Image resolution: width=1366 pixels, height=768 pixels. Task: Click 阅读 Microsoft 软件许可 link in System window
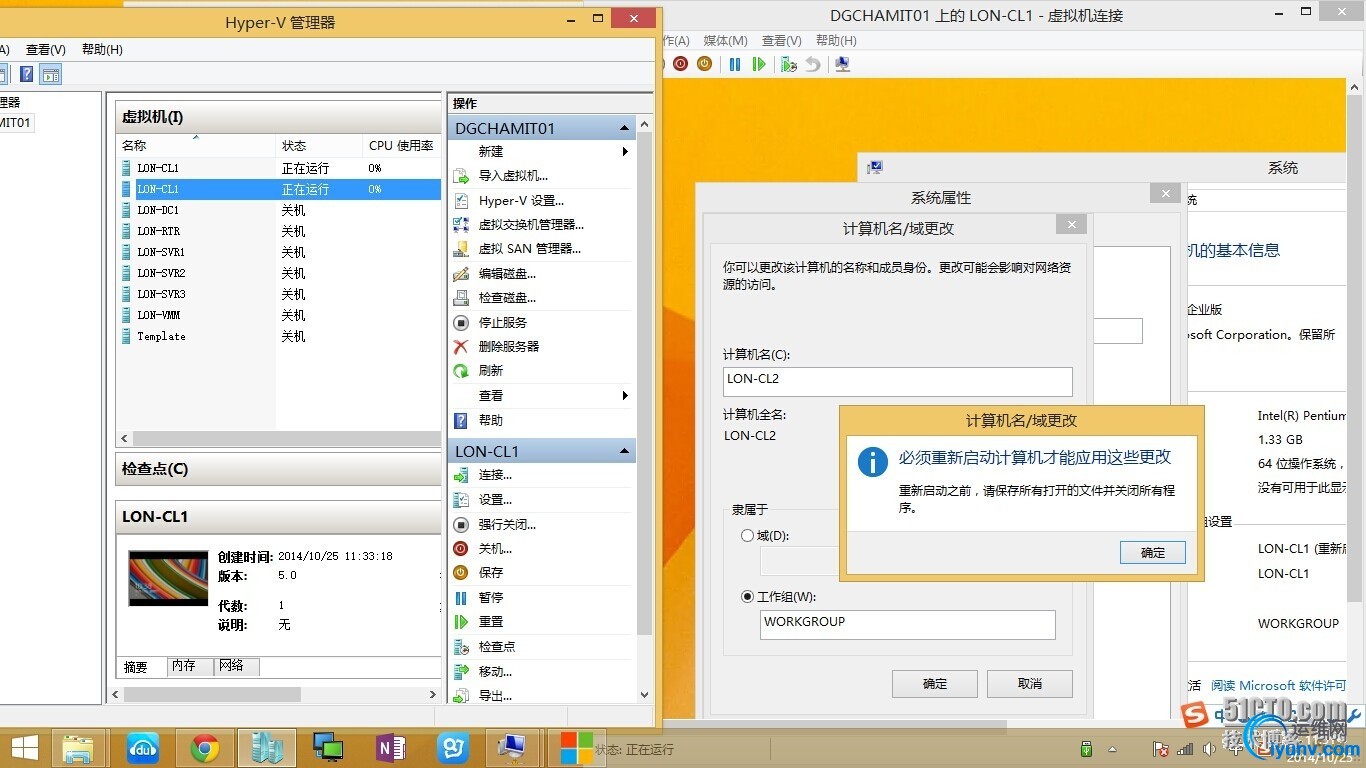(1278, 686)
